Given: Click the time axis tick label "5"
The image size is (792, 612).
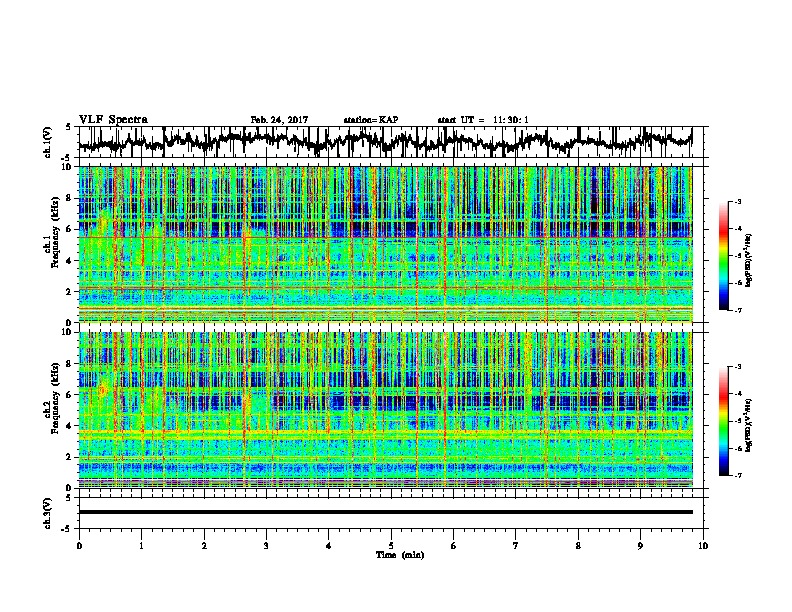Looking at the screenshot, I should (x=391, y=546).
